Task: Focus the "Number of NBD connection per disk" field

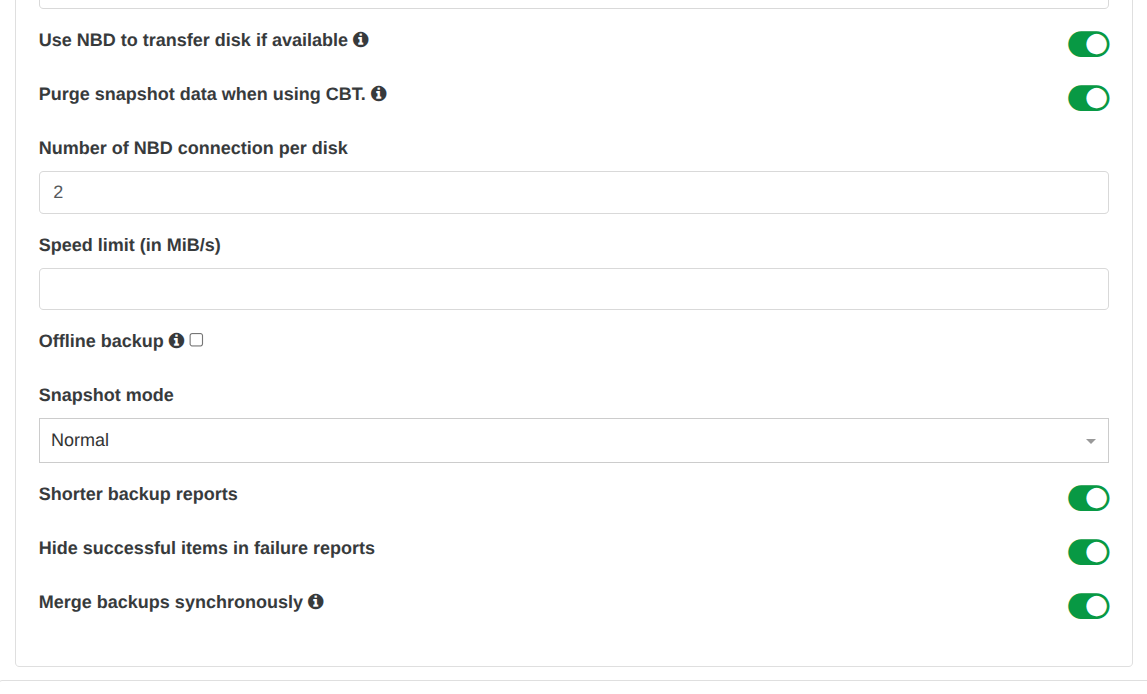Action: [573, 192]
